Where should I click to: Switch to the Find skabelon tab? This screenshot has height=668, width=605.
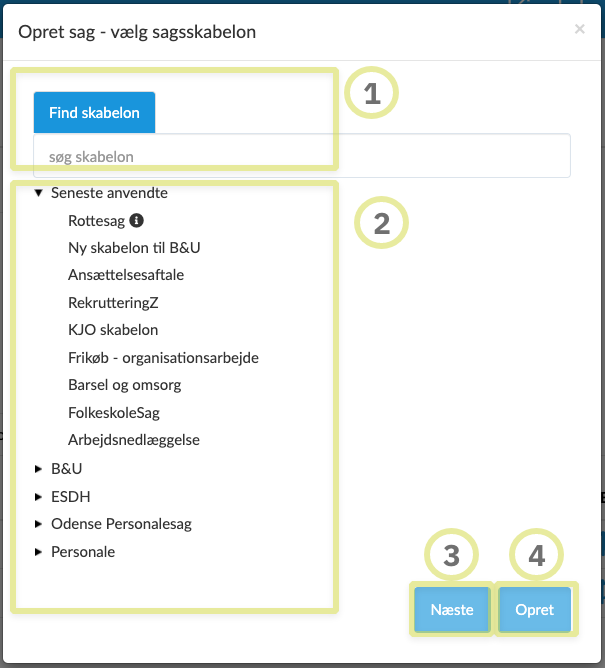pos(94,113)
